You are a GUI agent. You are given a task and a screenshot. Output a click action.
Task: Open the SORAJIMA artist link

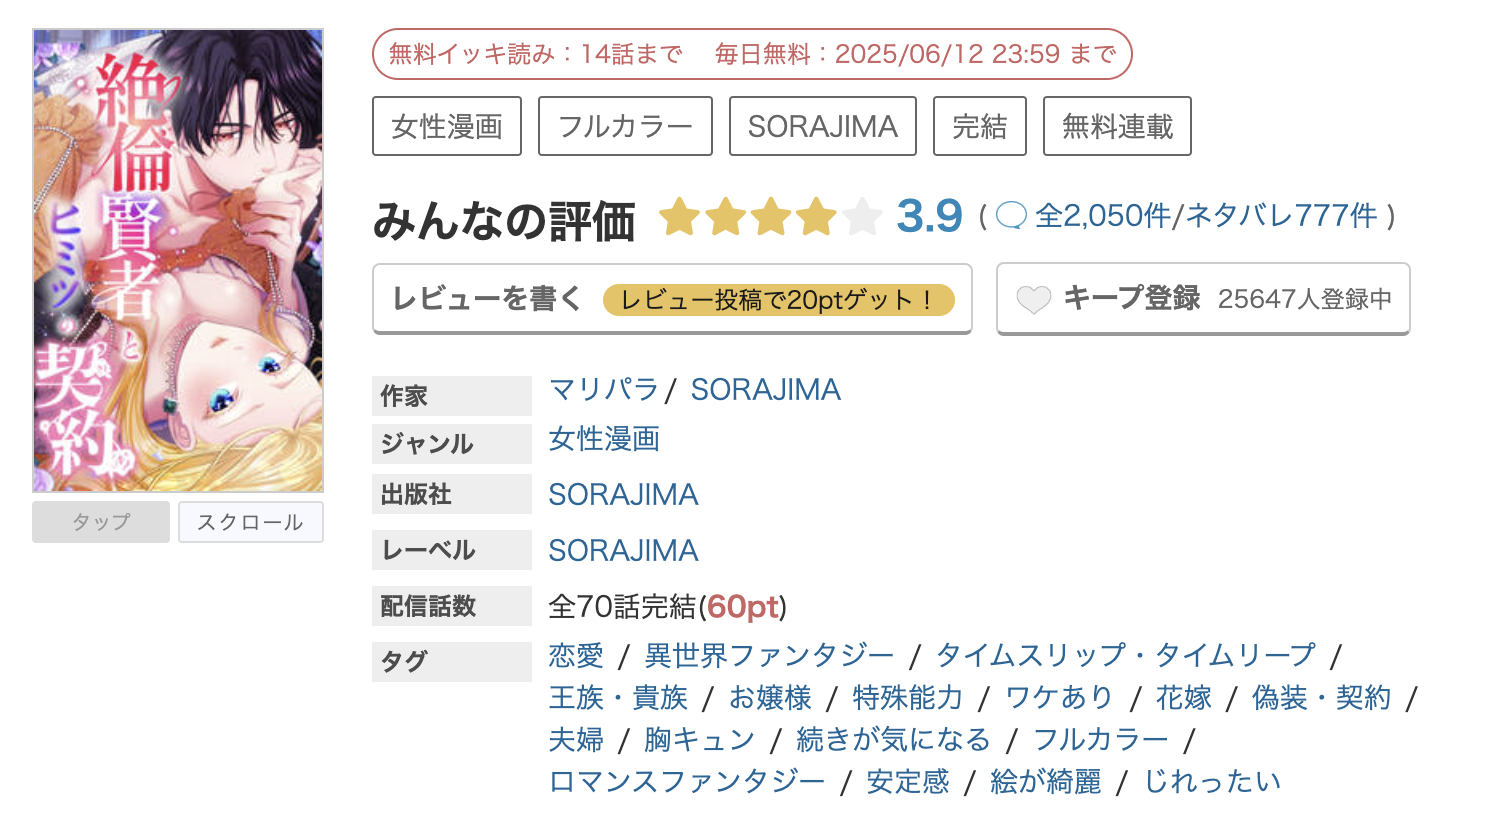765,389
